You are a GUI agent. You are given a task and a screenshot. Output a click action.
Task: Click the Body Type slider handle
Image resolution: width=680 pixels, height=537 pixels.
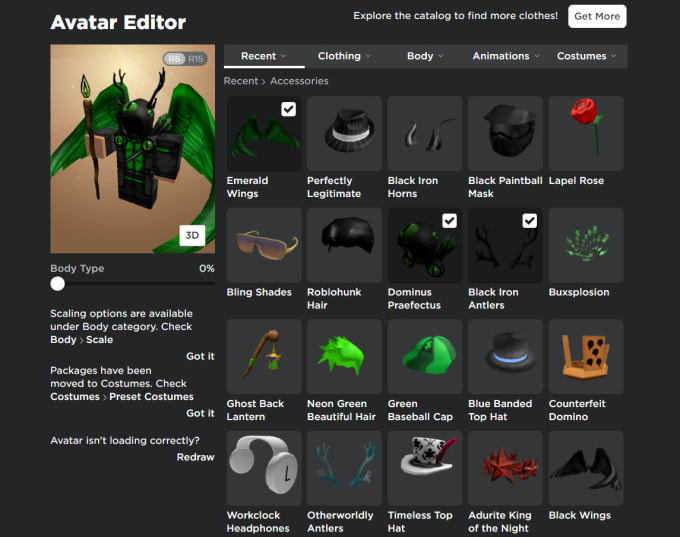pos(57,284)
